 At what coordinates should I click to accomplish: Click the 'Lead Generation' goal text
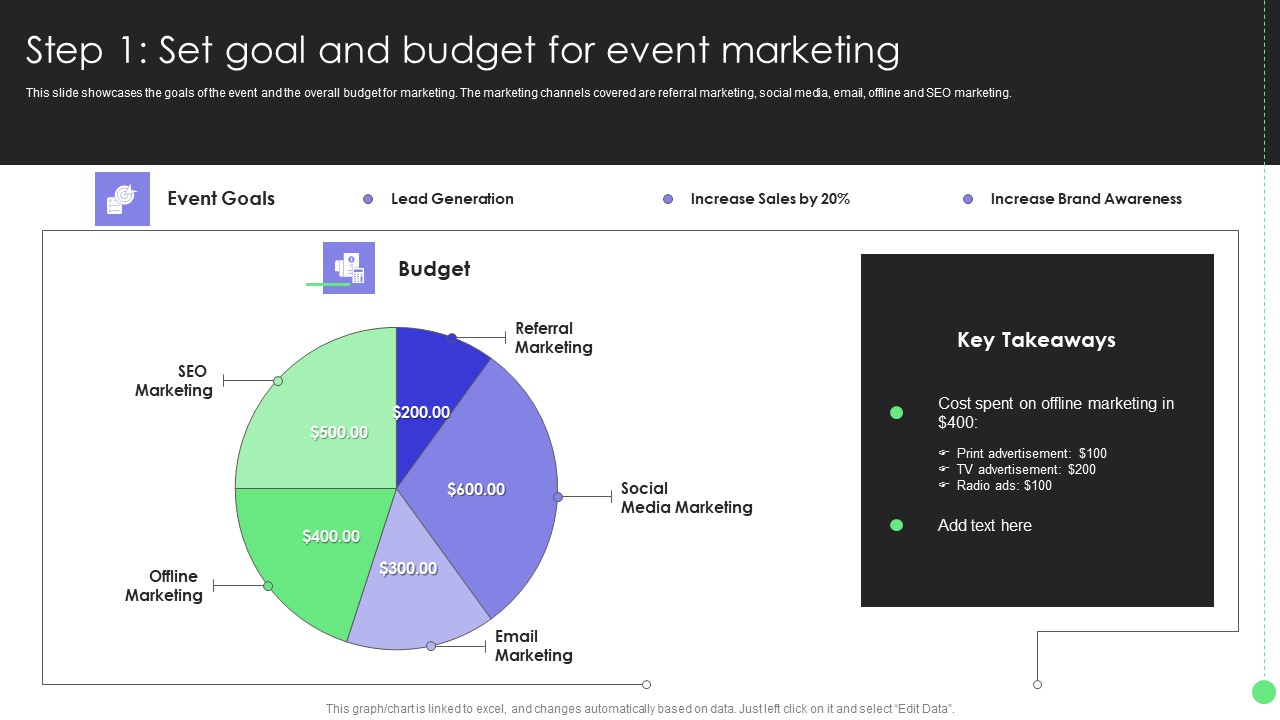click(x=452, y=199)
